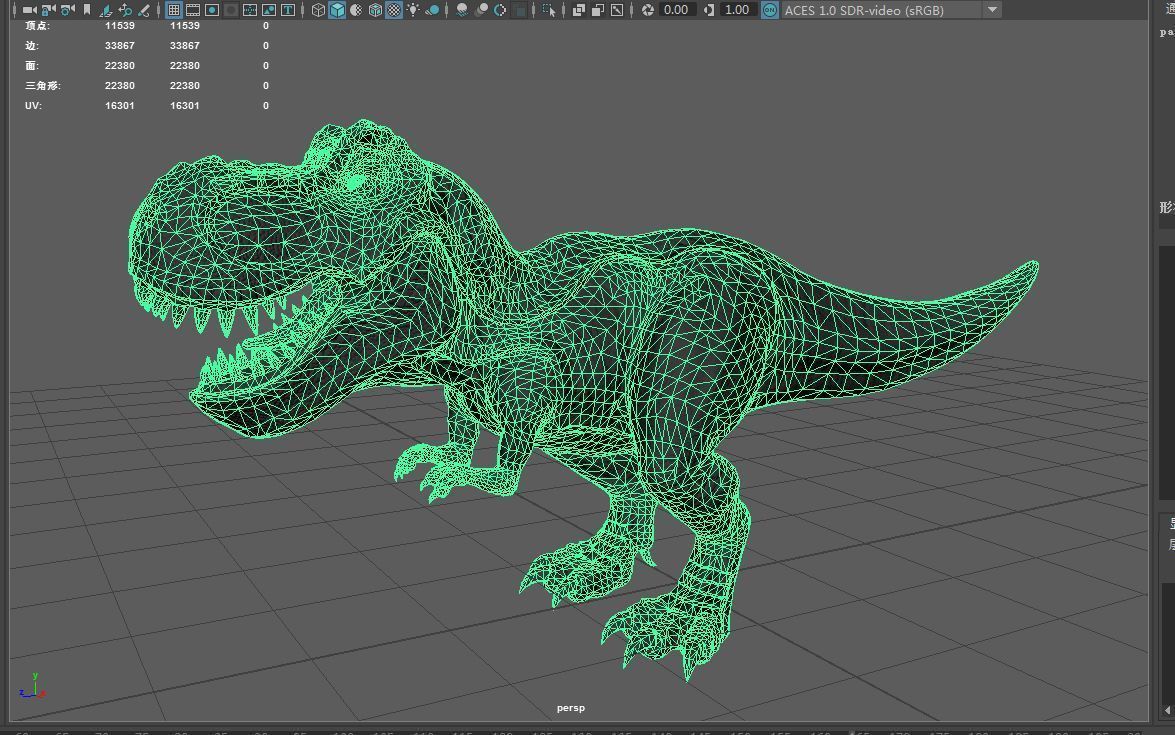Toggle the Resolution Gate overlay
This screenshot has height=735, width=1175.
pyautogui.click(x=212, y=10)
